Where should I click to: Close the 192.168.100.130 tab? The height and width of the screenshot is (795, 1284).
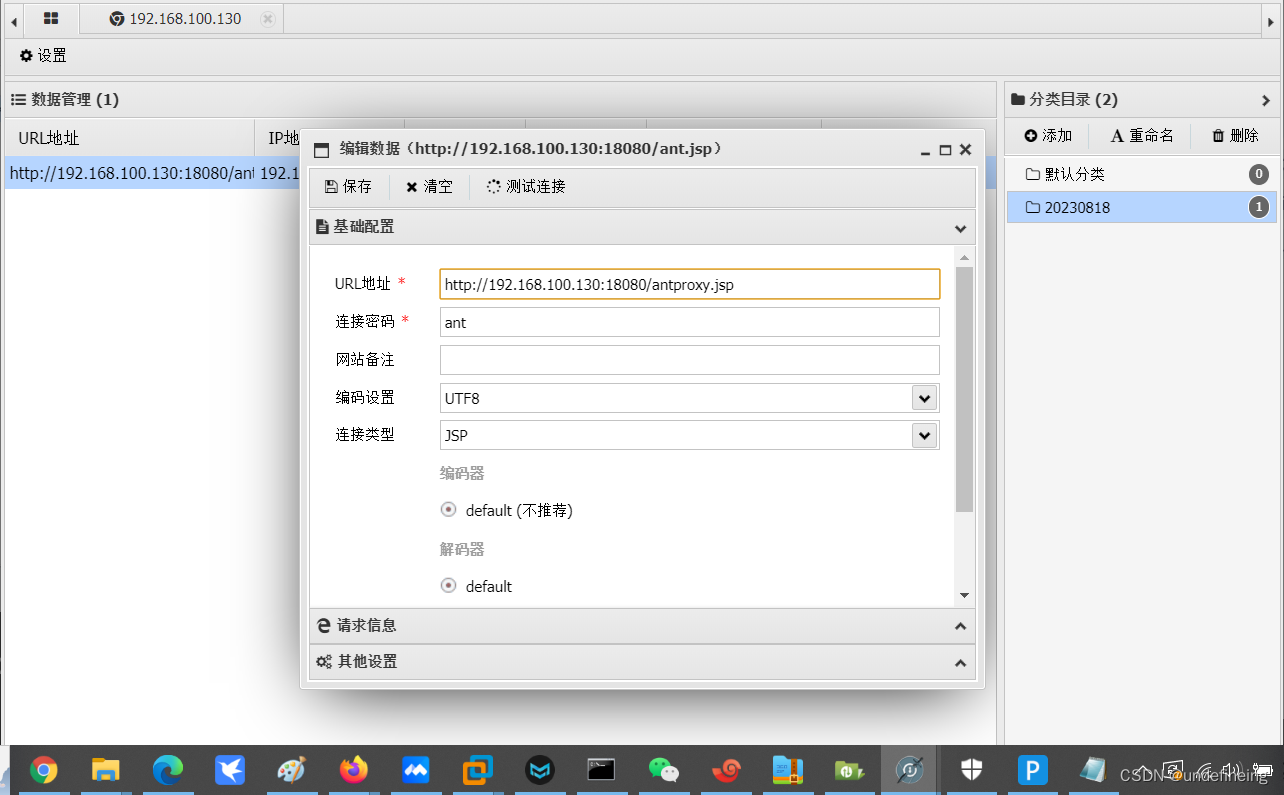pyautogui.click(x=267, y=19)
